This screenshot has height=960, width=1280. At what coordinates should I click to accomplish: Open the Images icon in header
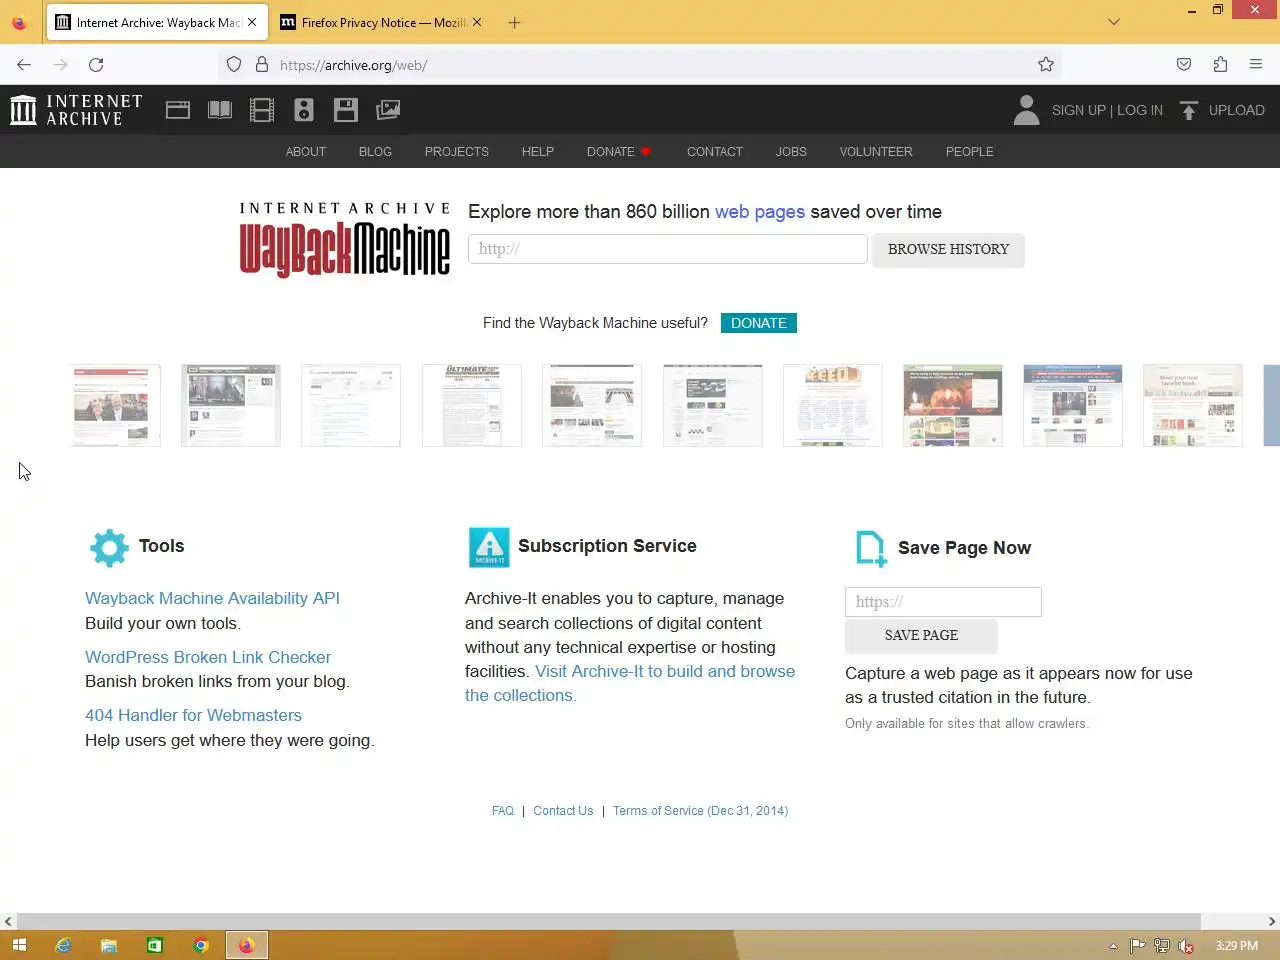(388, 110)
